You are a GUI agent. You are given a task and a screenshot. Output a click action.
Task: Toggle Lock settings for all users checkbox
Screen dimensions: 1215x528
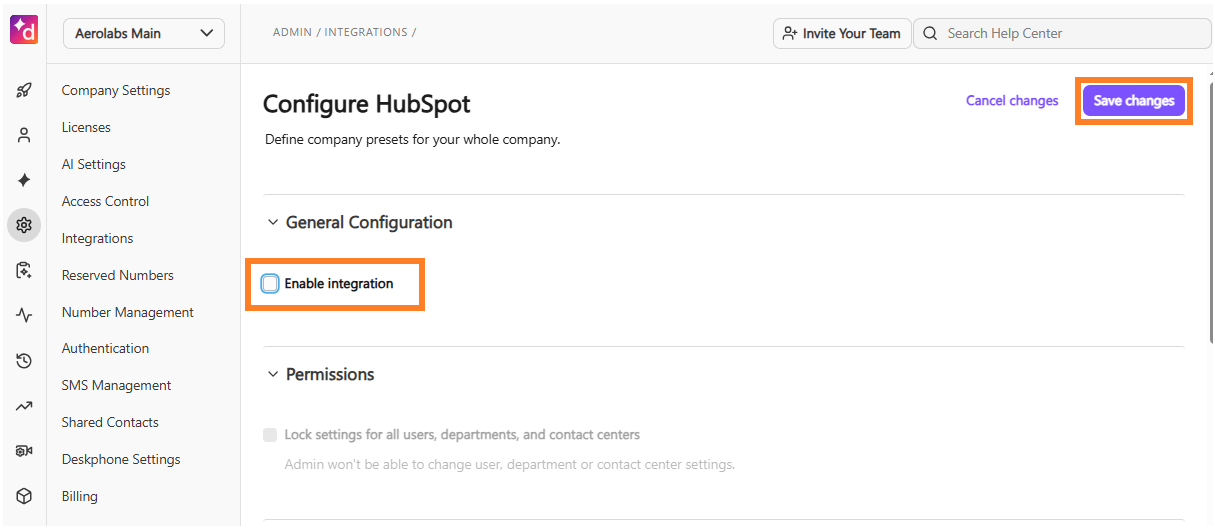[x=270, y=435]
